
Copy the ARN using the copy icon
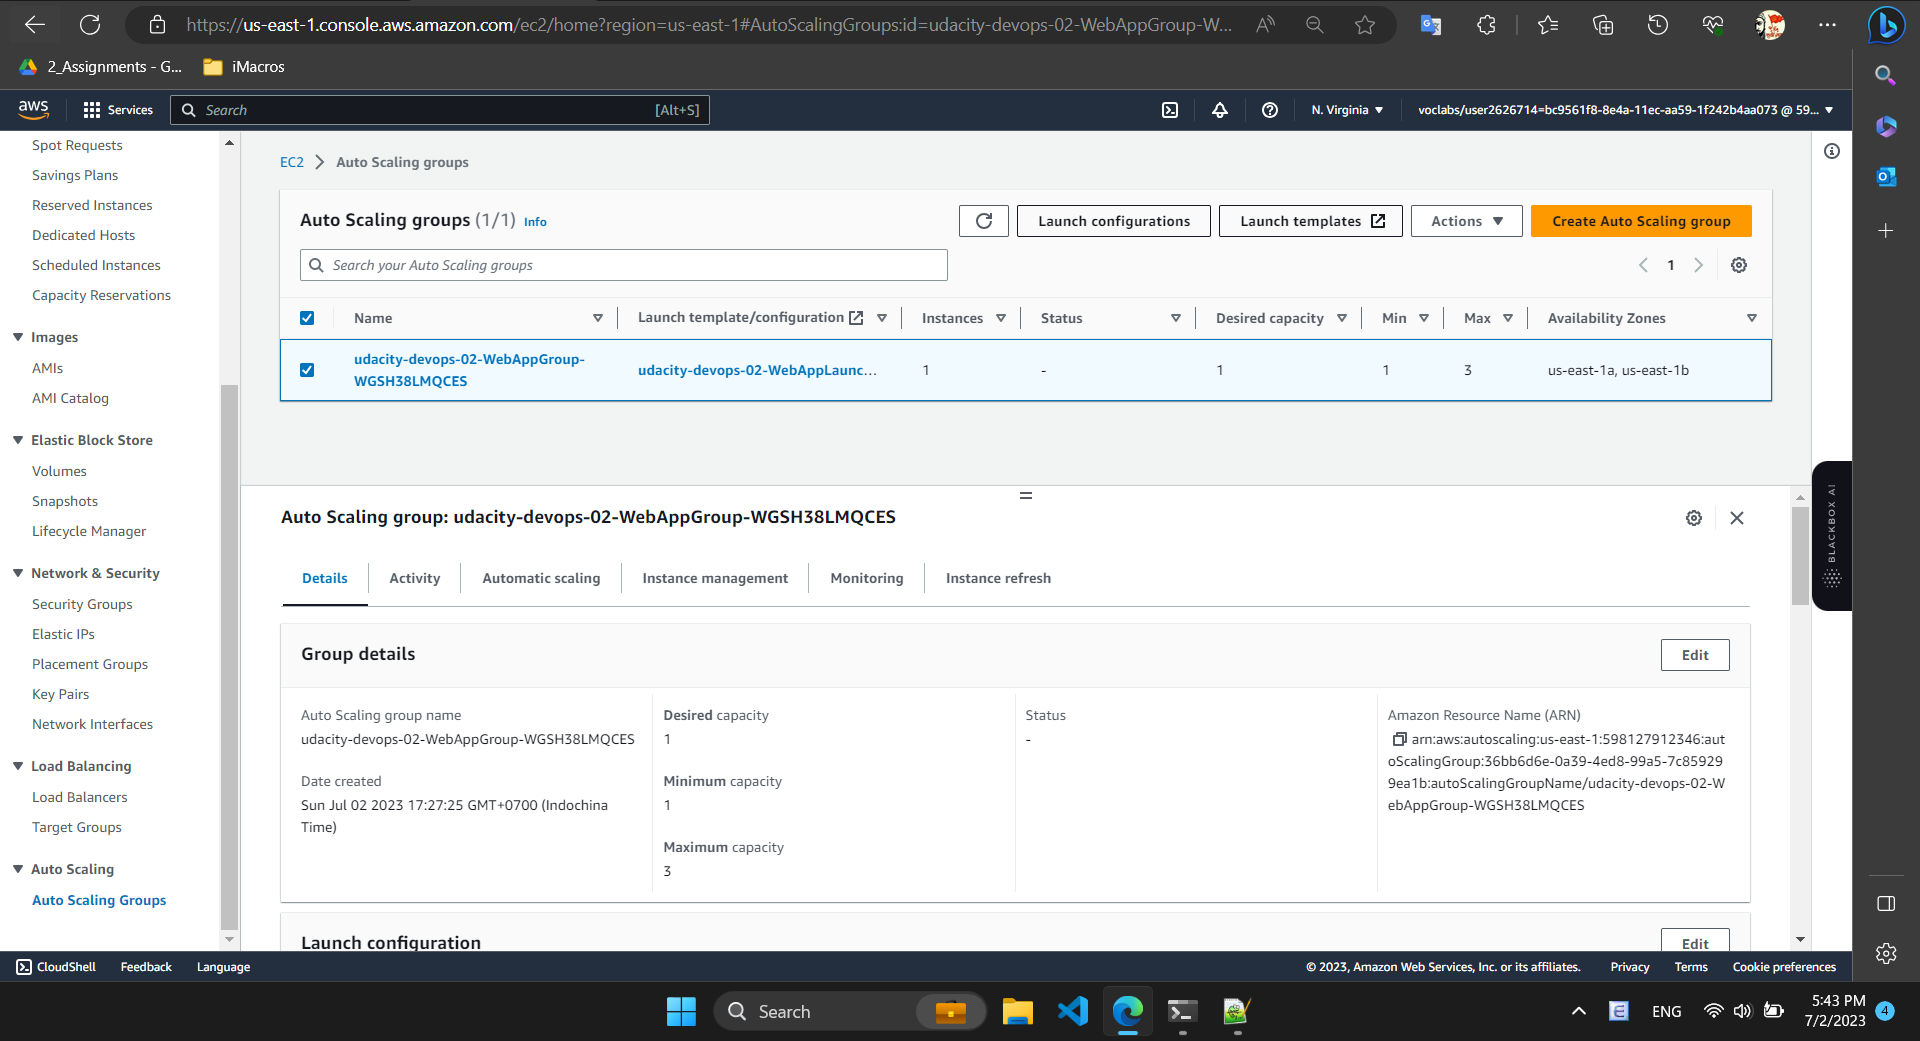1399,739
